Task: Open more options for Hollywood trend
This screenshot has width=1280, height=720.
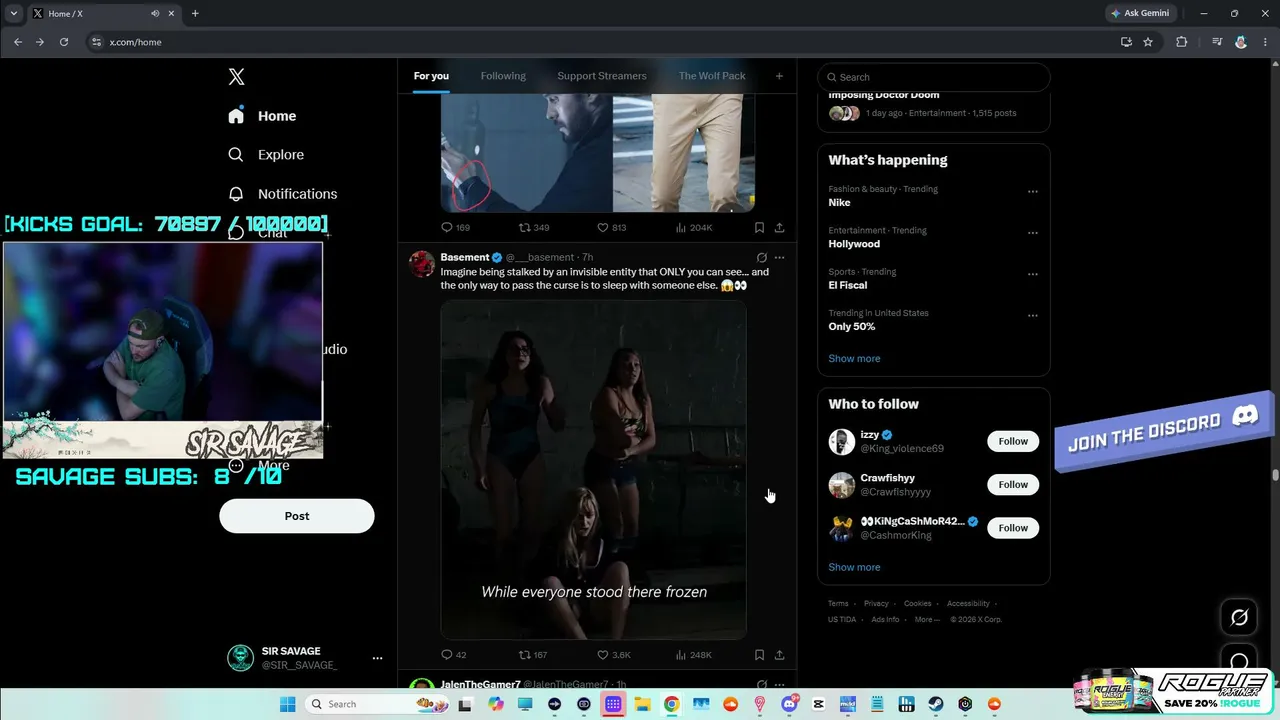Action: tap(1033, 233)
